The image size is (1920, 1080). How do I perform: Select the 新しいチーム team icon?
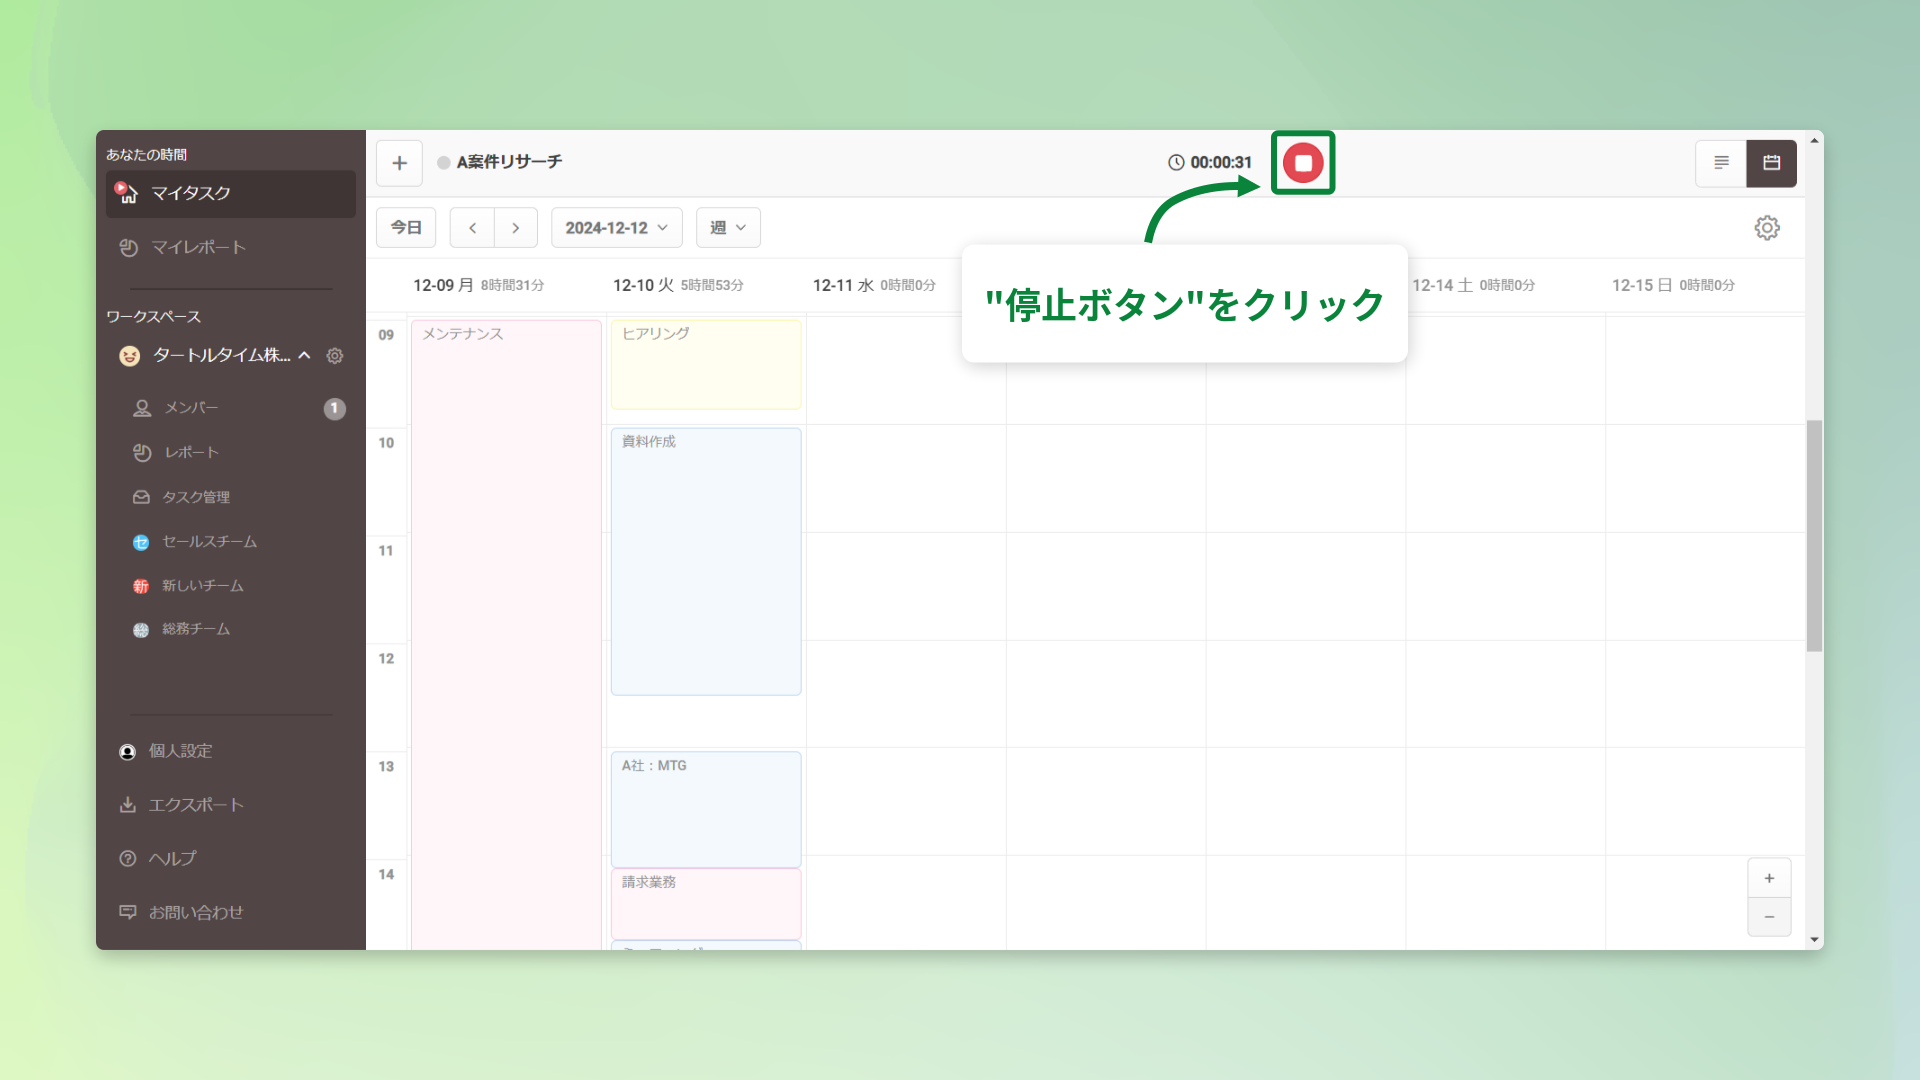tap(141, 586)
